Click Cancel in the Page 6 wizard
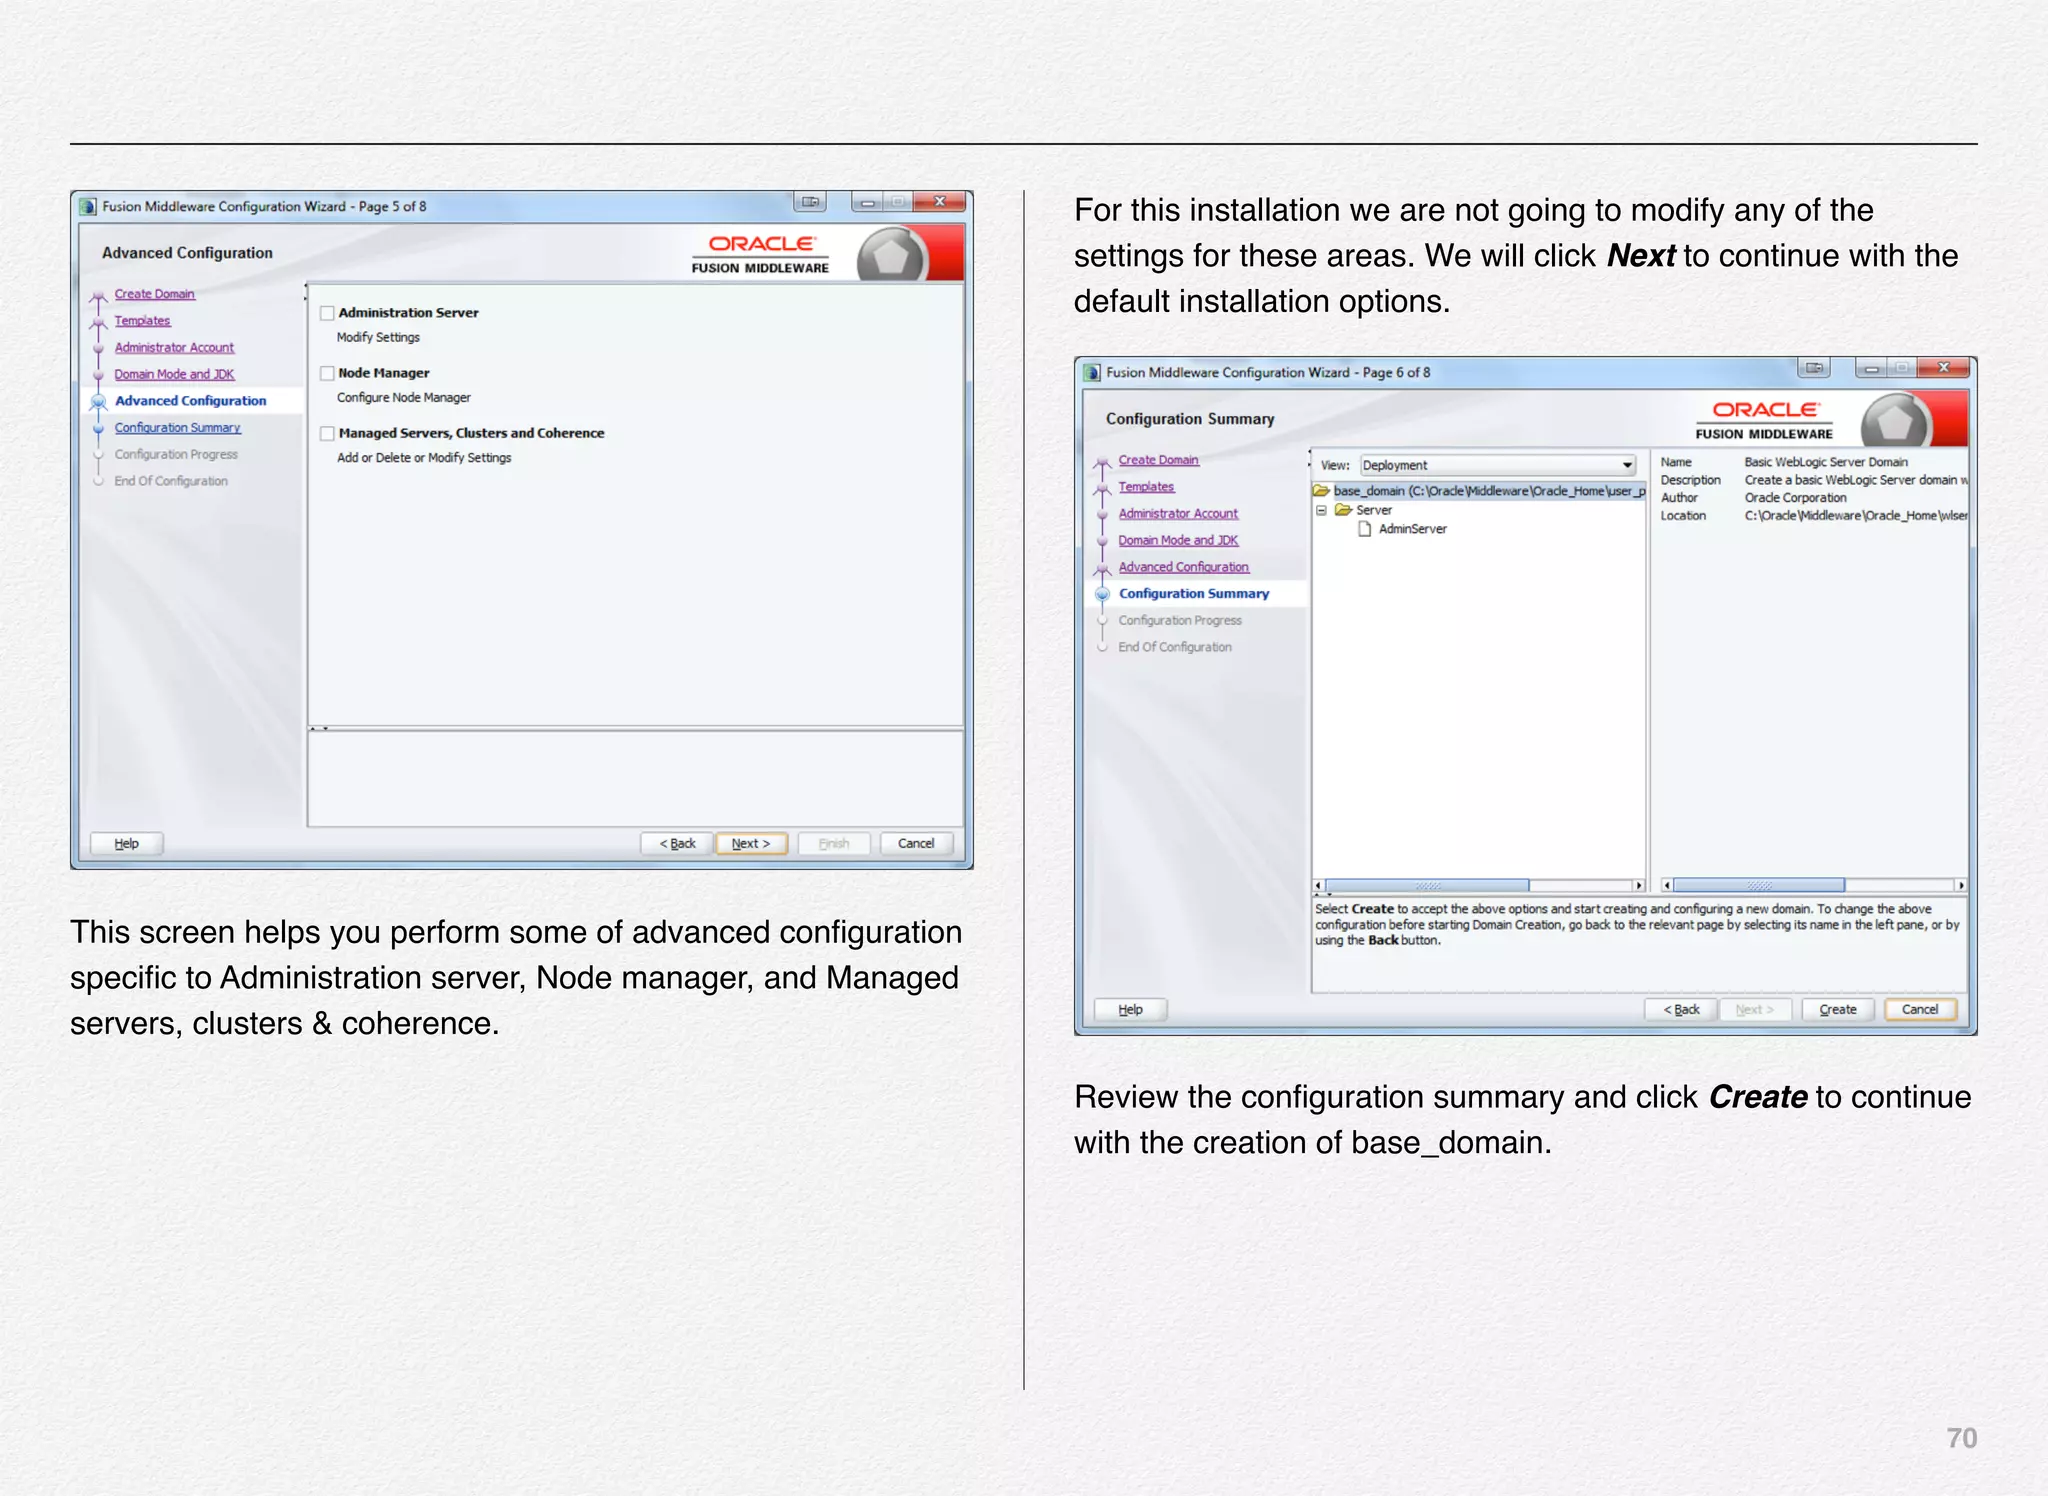2048x1496 pixels. tap(1920, 1009)
